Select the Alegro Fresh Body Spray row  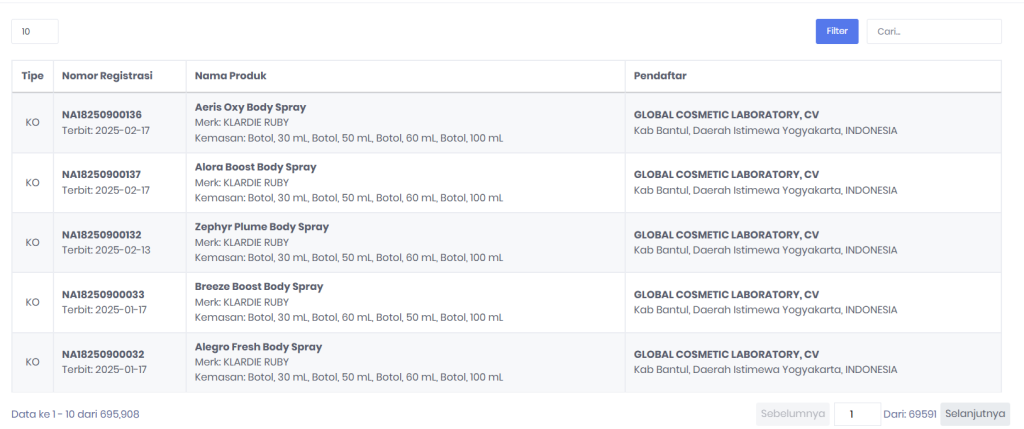coord(258,347)
